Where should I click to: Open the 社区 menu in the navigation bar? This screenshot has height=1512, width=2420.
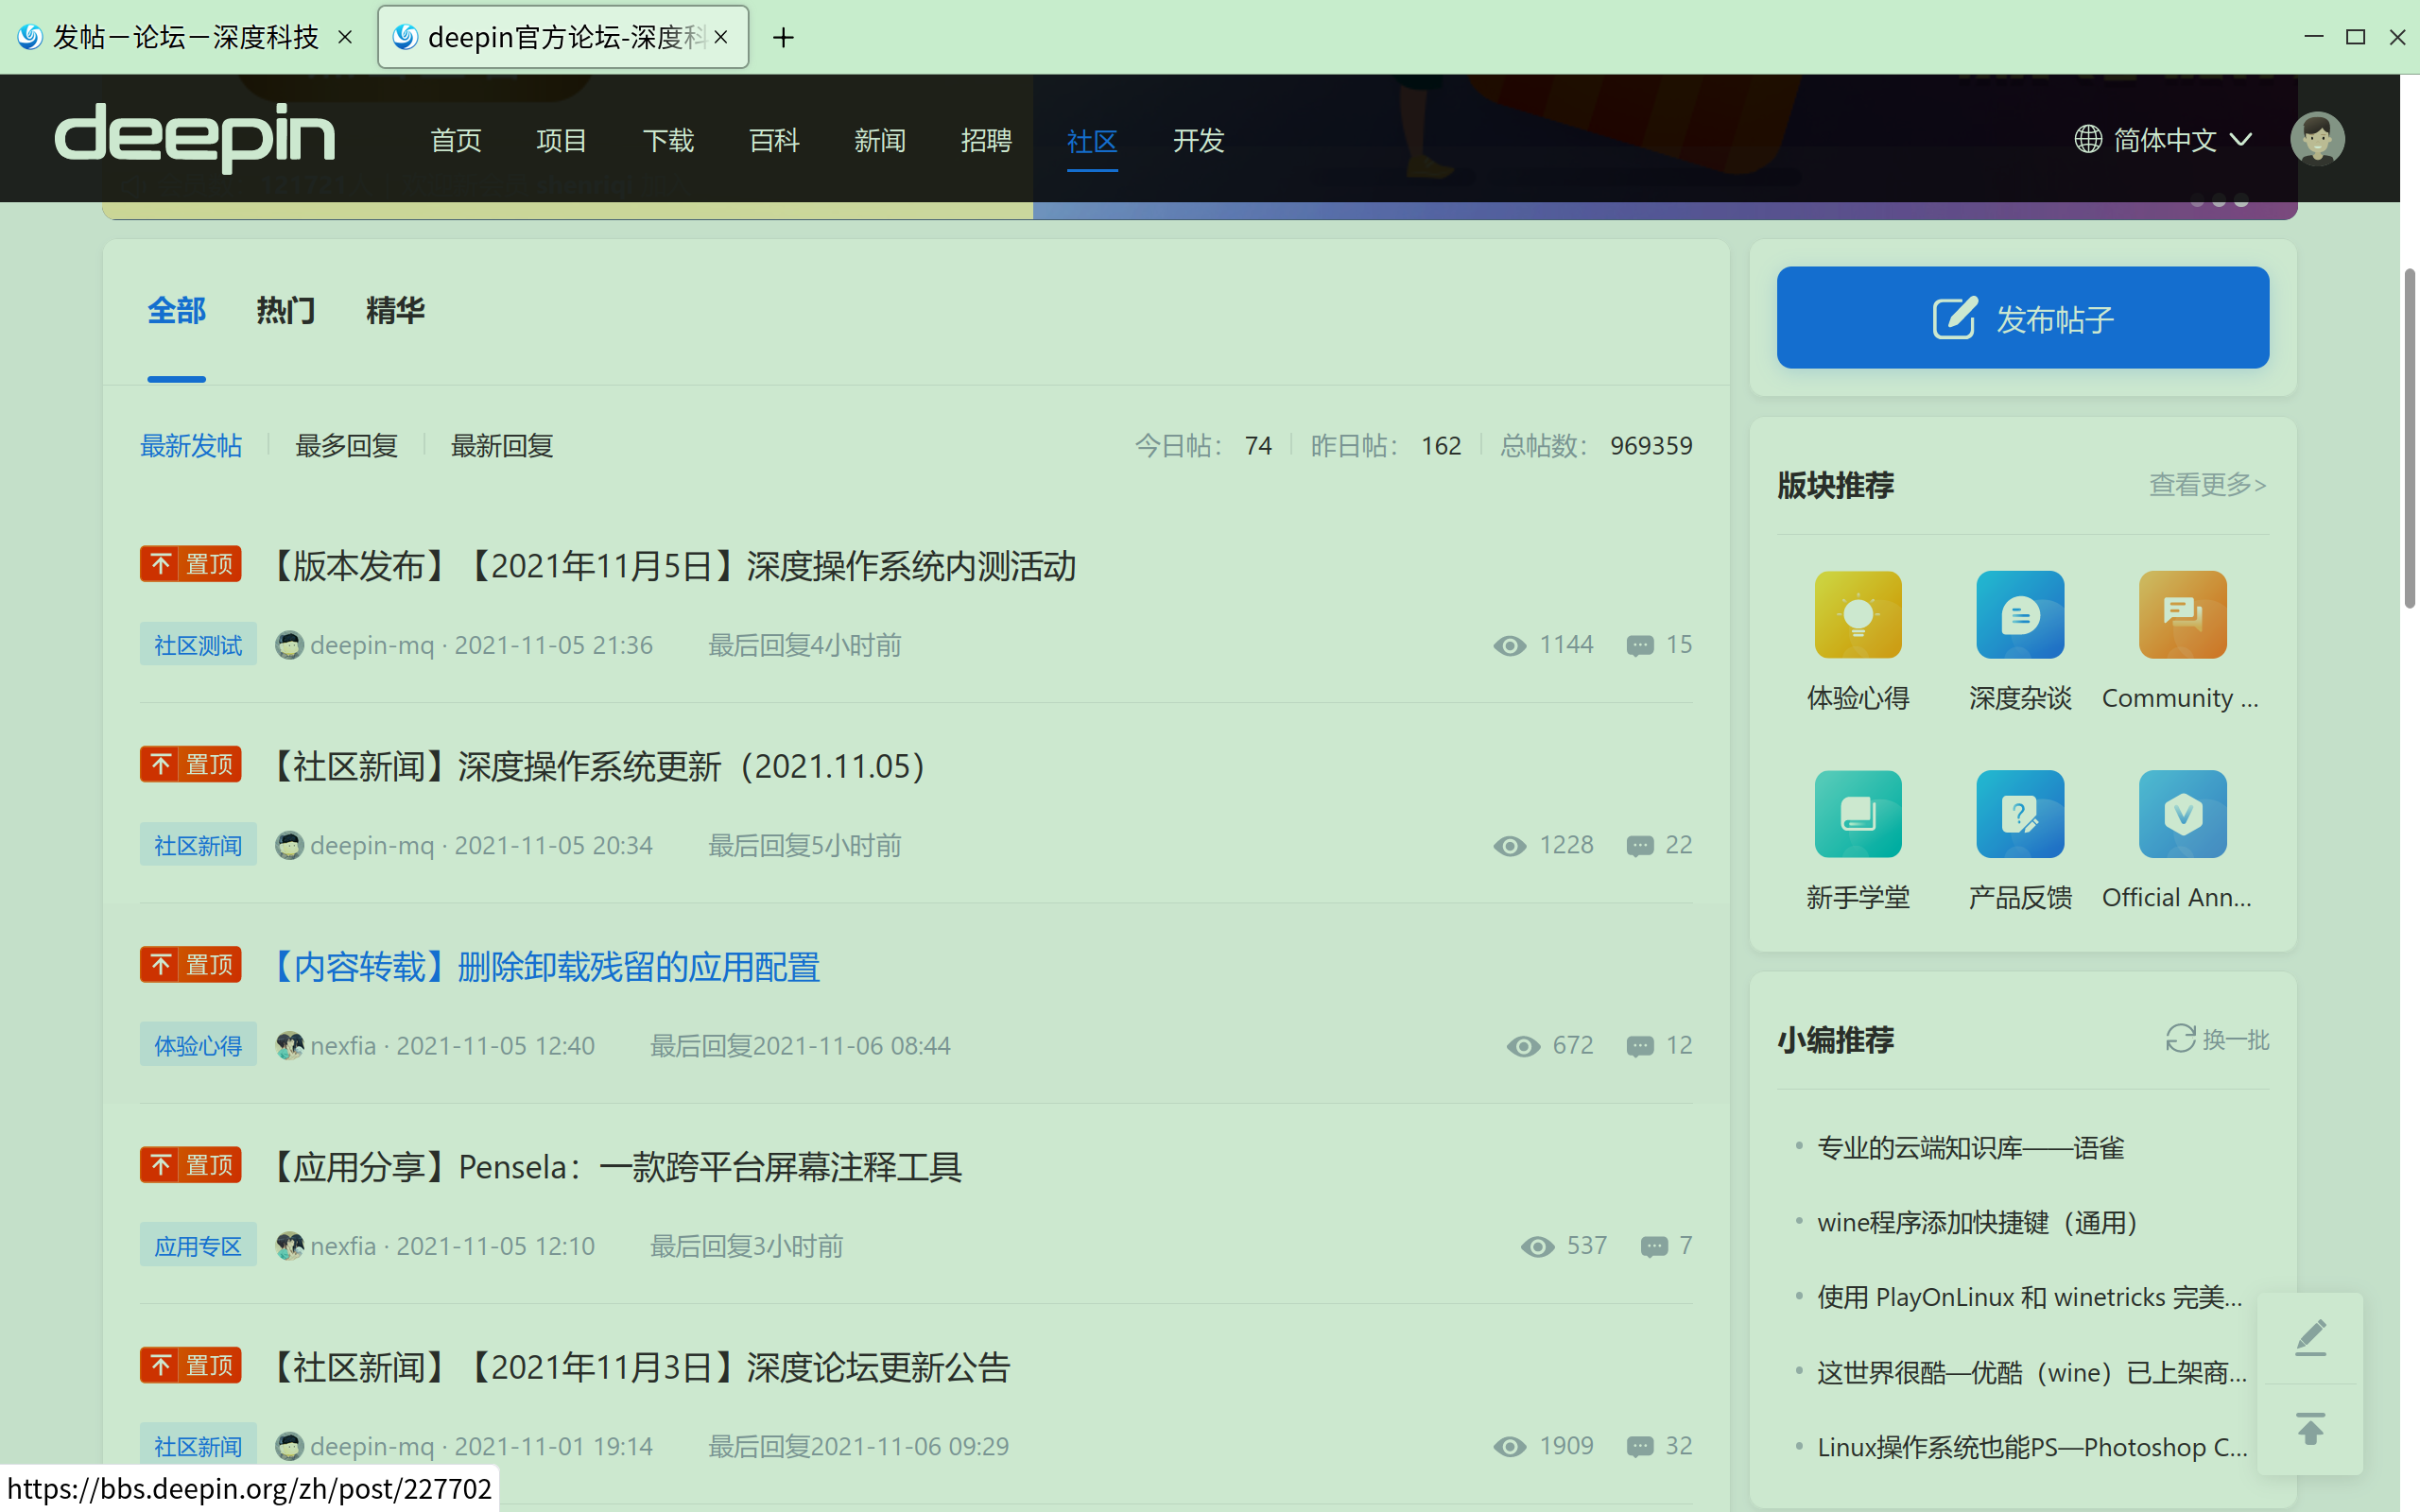[1092, 142]
